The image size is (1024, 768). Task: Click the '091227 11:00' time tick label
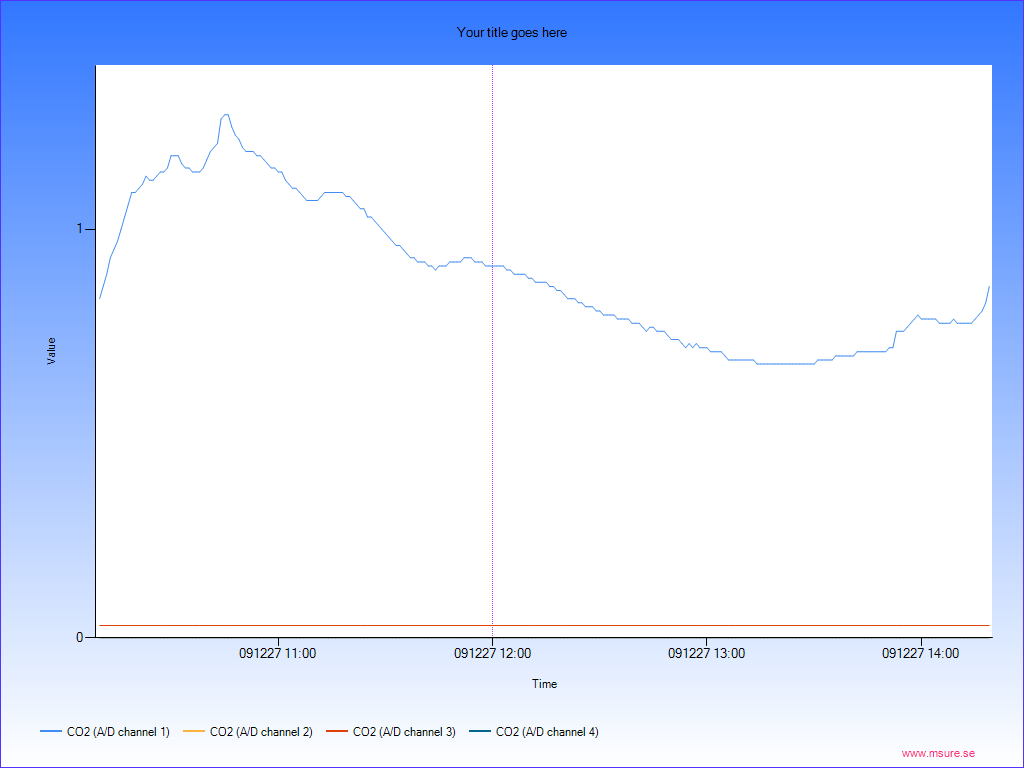pos(277,653)
